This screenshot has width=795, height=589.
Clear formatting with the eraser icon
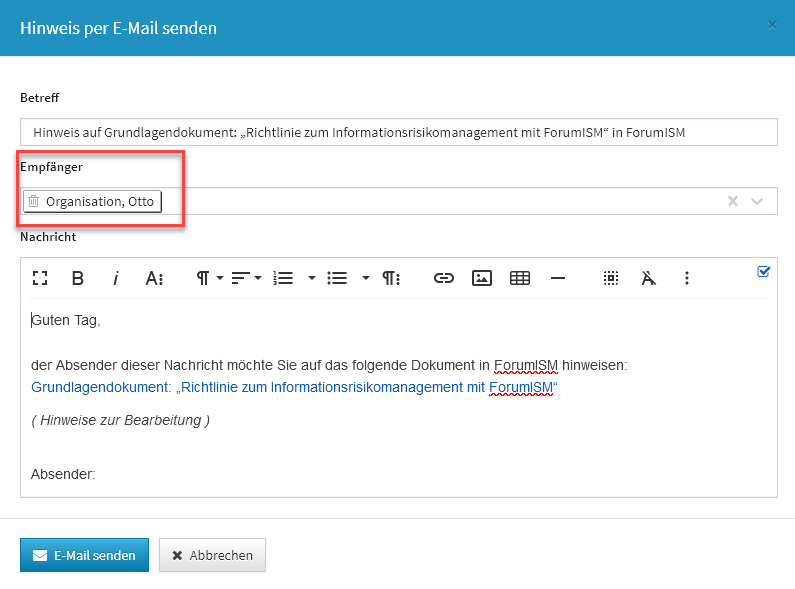pyautogui.click(x=648, y=278)
